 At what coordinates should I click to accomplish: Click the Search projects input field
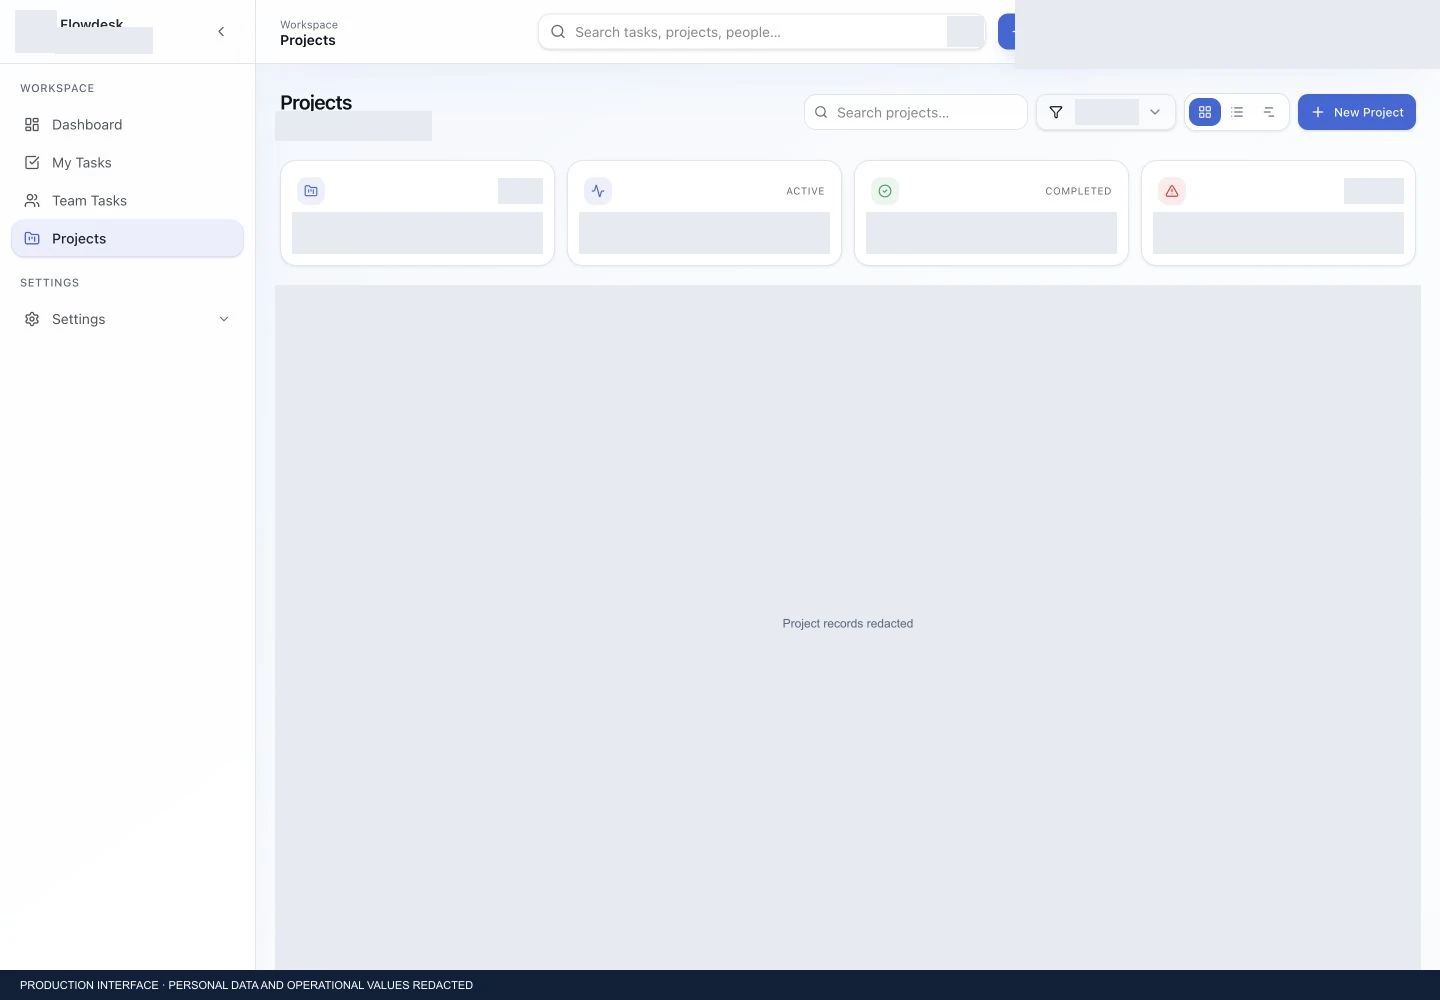[x=915, y=112]
